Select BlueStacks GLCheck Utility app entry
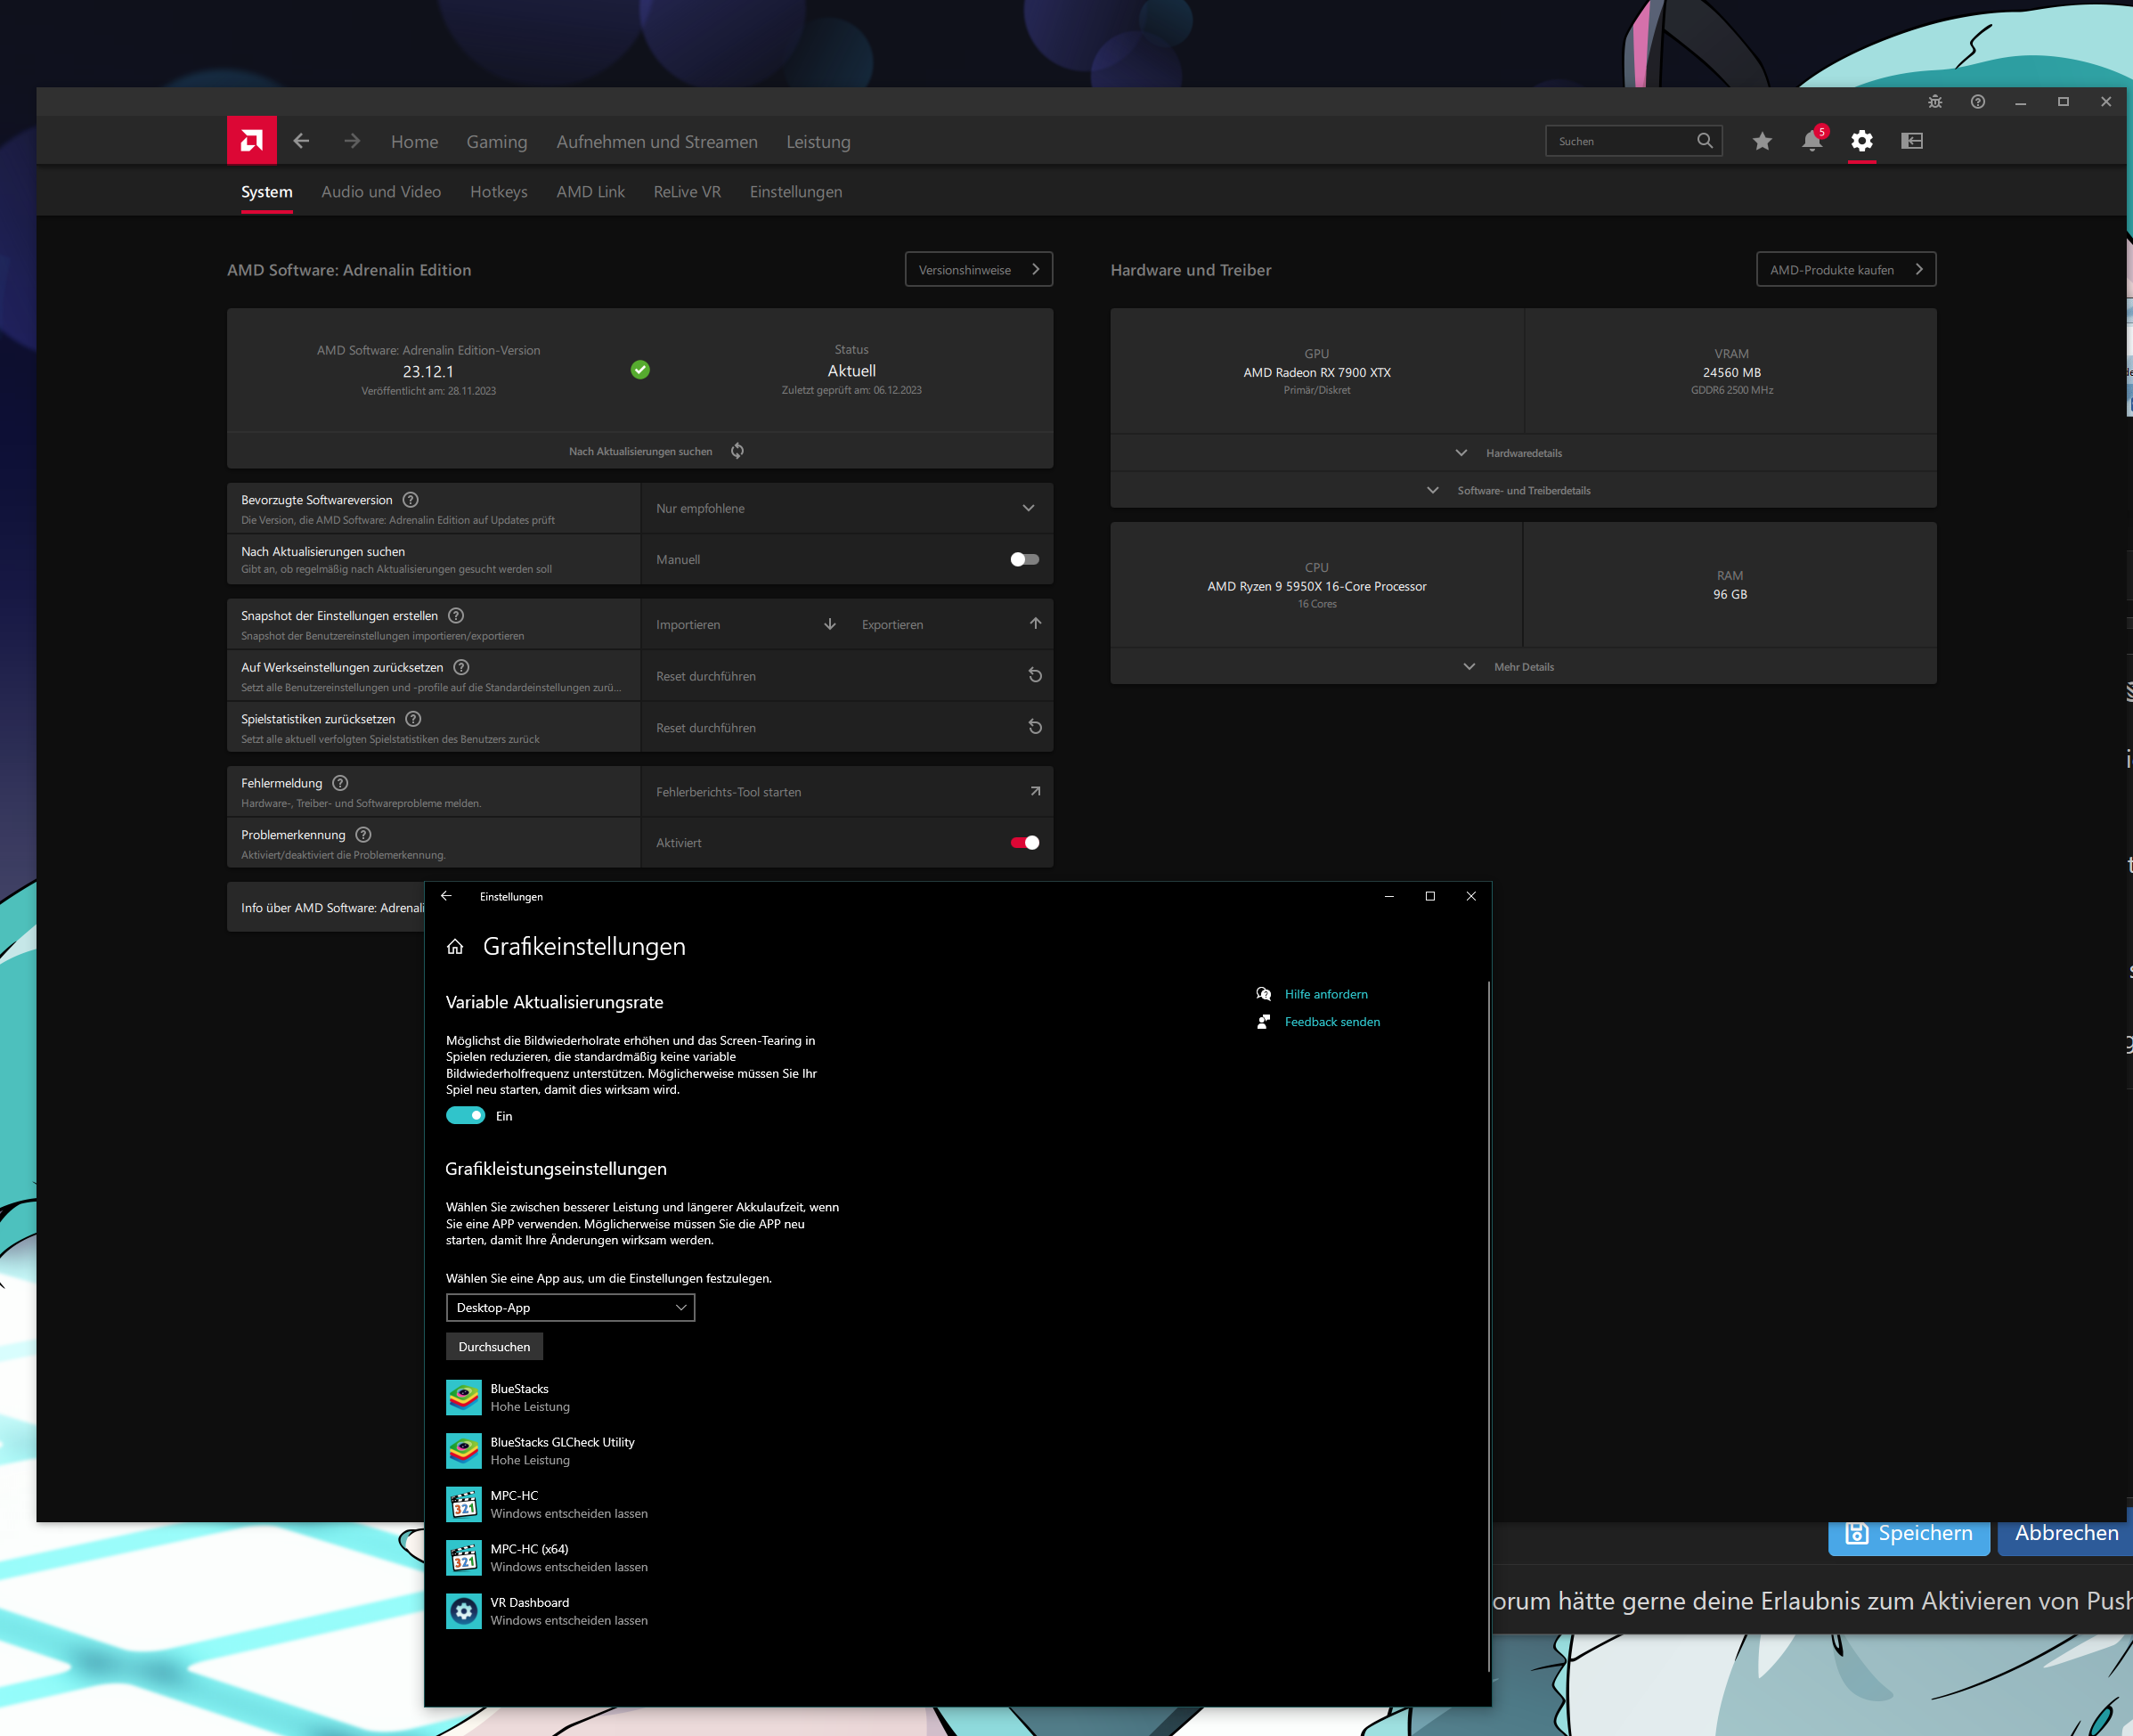This screenshot has height=1736, width=2133. [x=562, y=1450]
